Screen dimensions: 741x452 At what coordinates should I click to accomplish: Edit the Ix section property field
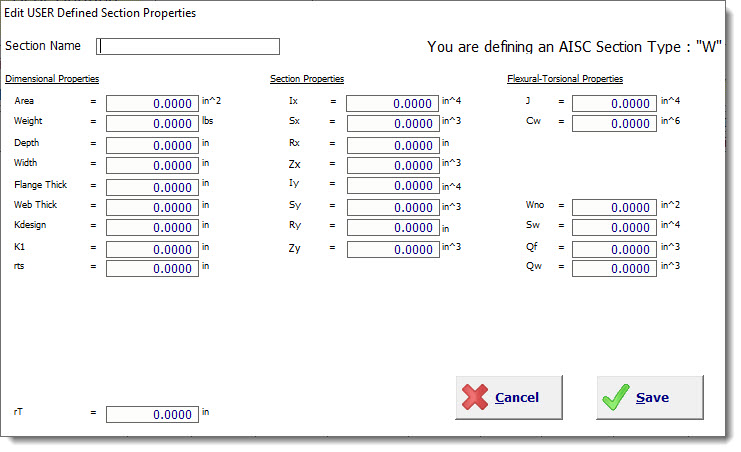tap(392, 103)
